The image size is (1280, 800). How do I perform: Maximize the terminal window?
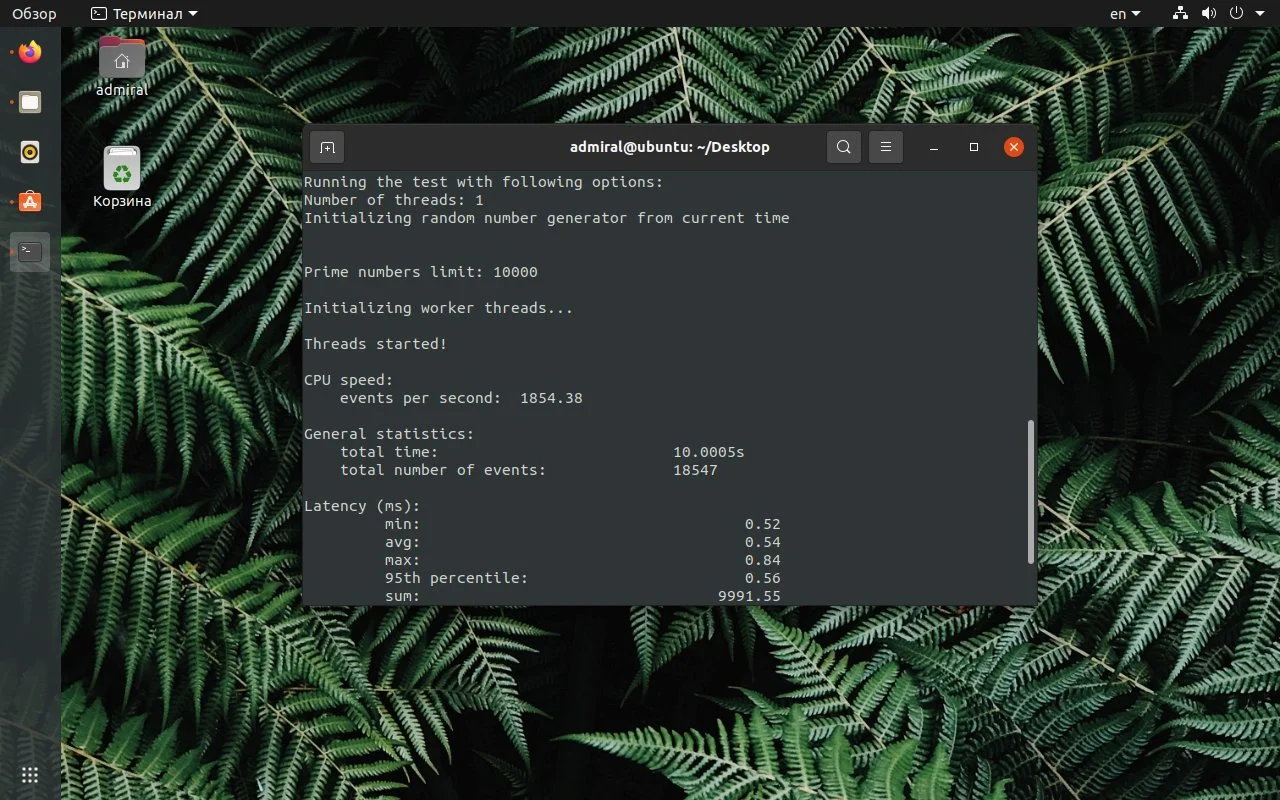pyautogui.click(x=974, y=147)
